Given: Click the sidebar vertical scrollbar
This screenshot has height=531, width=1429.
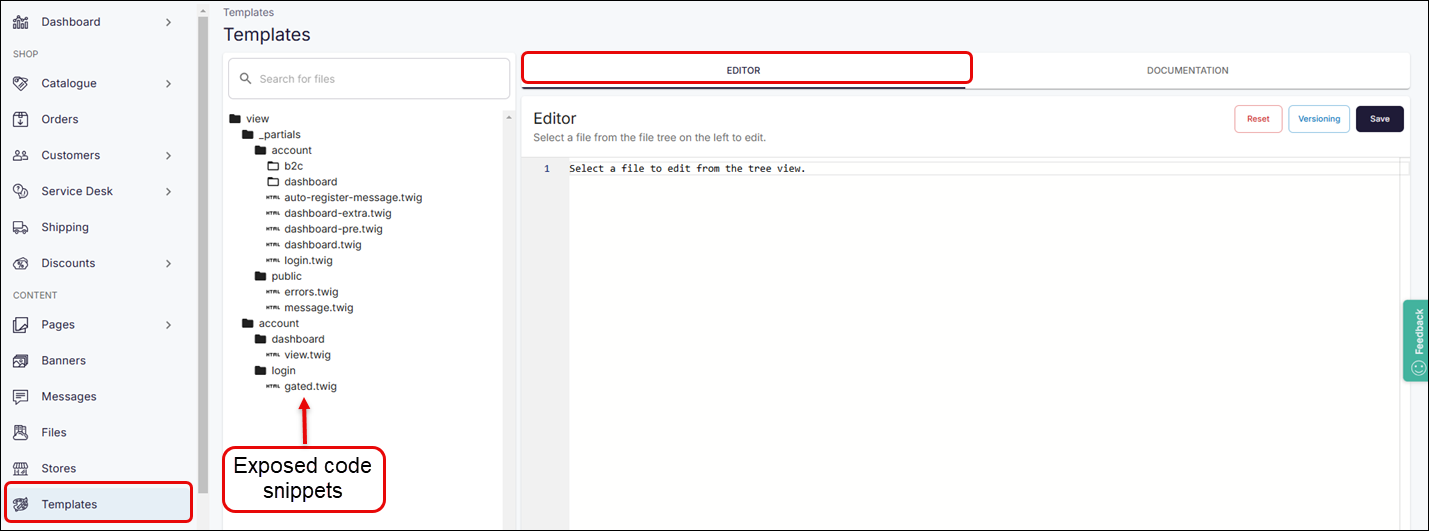Looking at the screenshot, I should pos(204,255).
